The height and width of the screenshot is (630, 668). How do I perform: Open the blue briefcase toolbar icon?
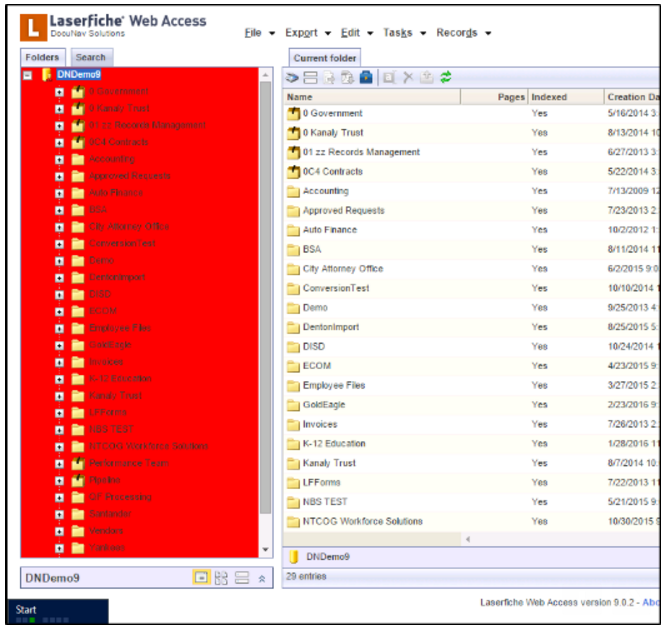click(x=366, y=78)
